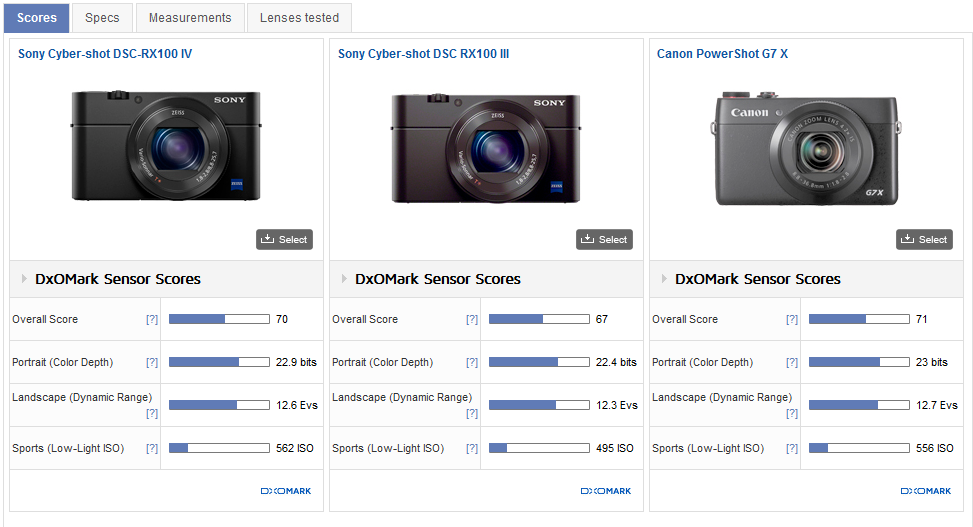Click RX100 III Overall Score bar showing 67

click(x=539, y=319)
